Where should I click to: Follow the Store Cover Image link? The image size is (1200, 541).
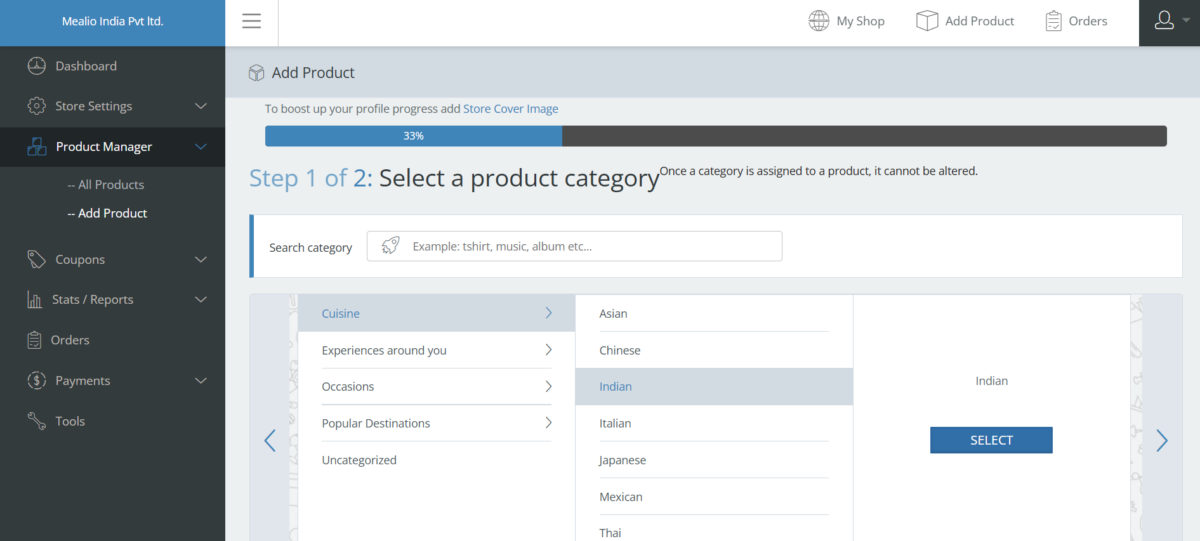click(510, 108)
